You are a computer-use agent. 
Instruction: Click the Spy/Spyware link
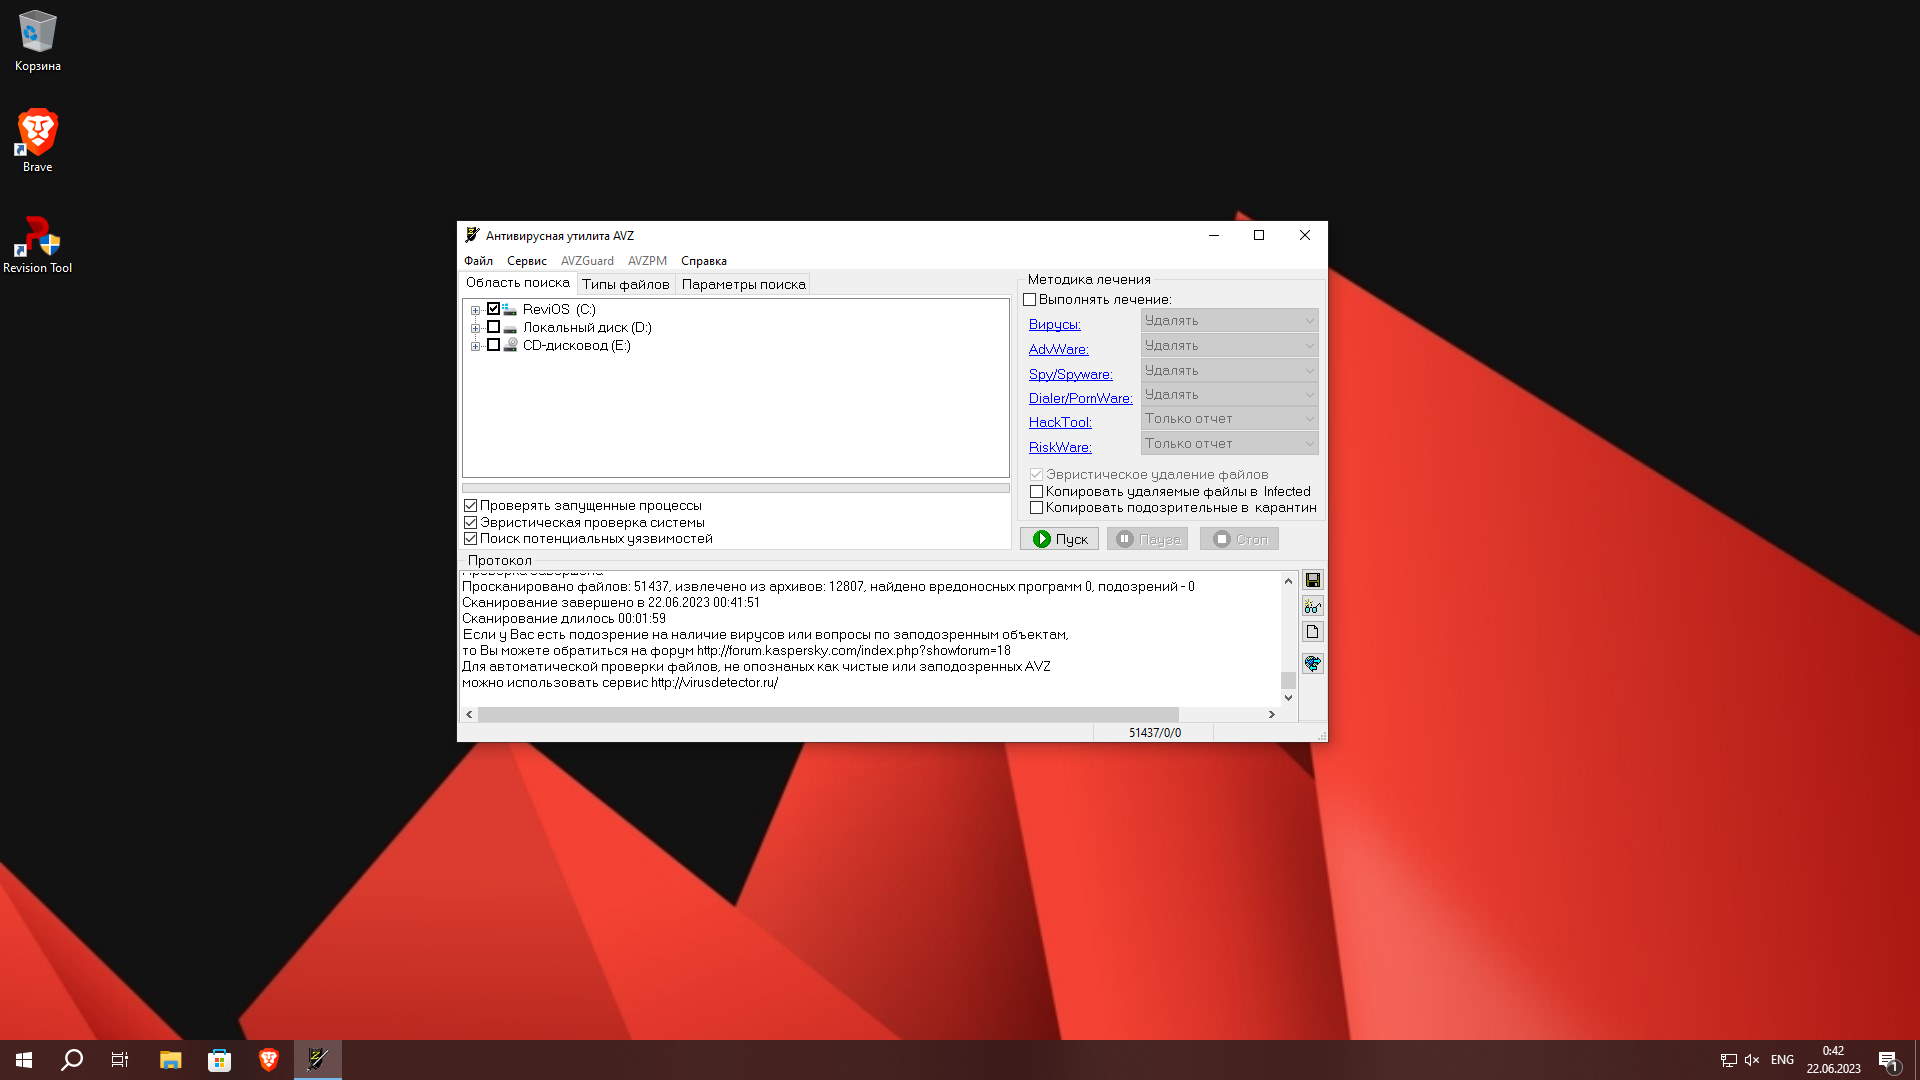pyautogui.click(x=1070, y=374)
